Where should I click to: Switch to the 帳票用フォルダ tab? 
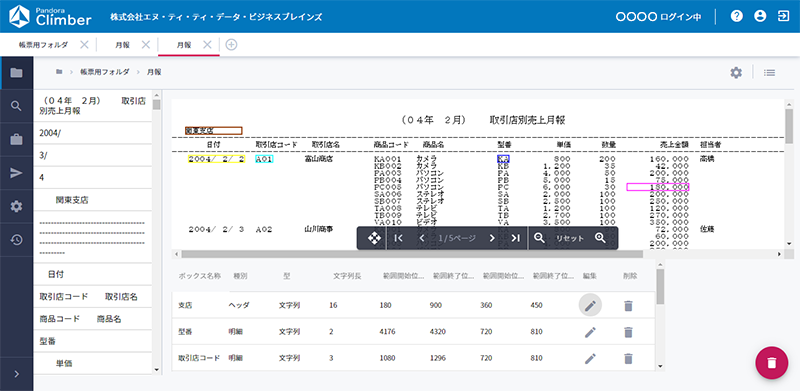coord(43,45)
